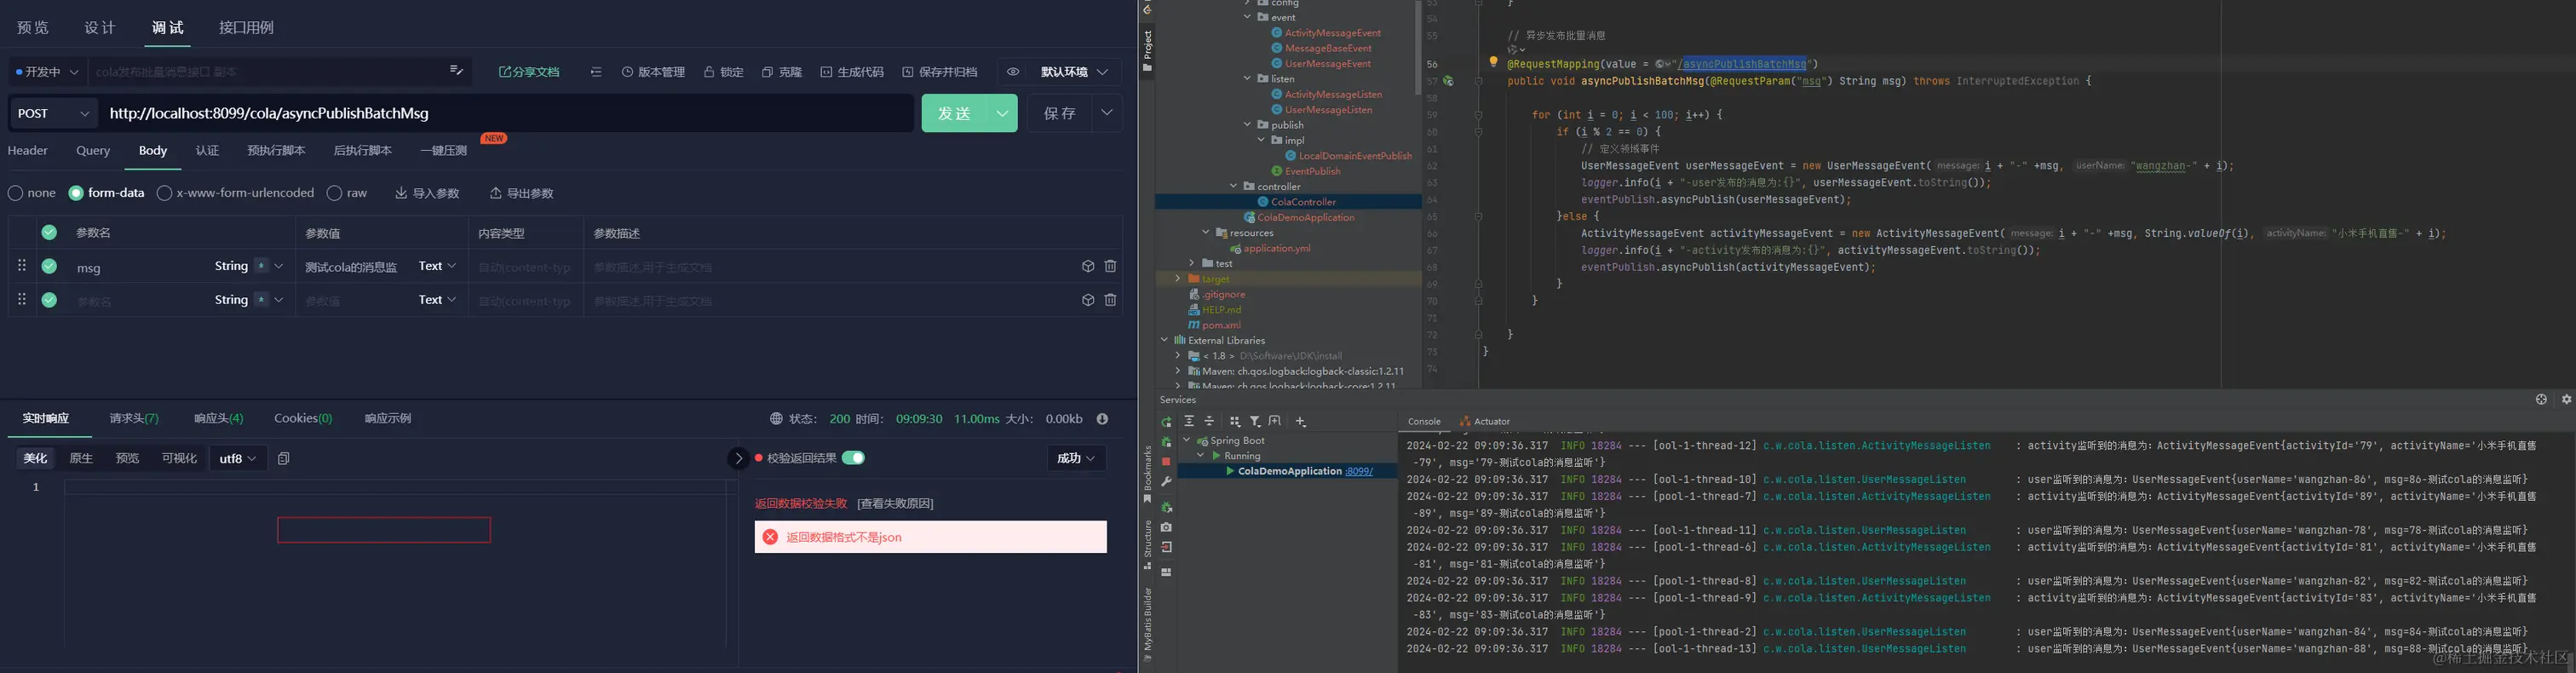
Task: Click the edit description icon in name field
Action: [x=456, y=70]
